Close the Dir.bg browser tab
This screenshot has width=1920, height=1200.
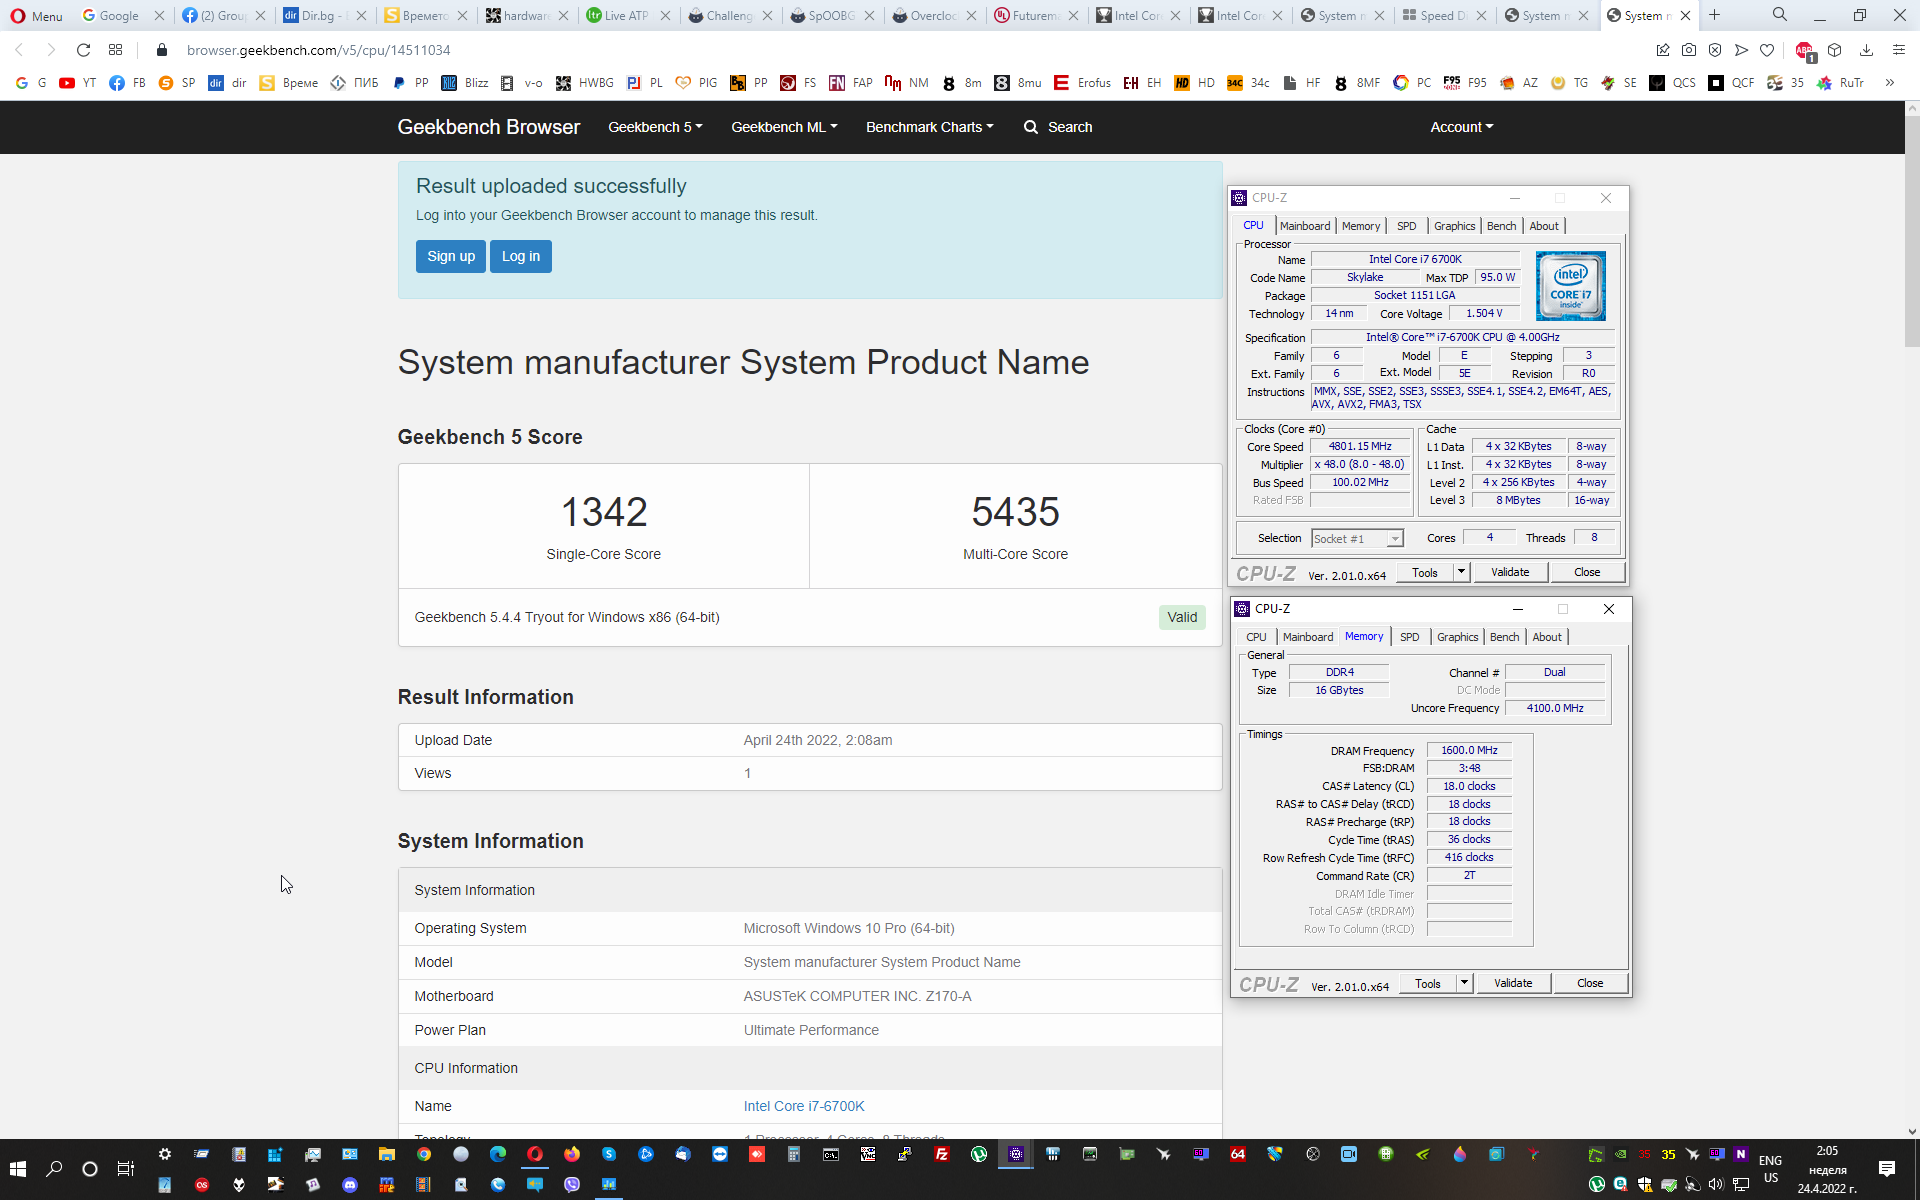coord(361,15)
